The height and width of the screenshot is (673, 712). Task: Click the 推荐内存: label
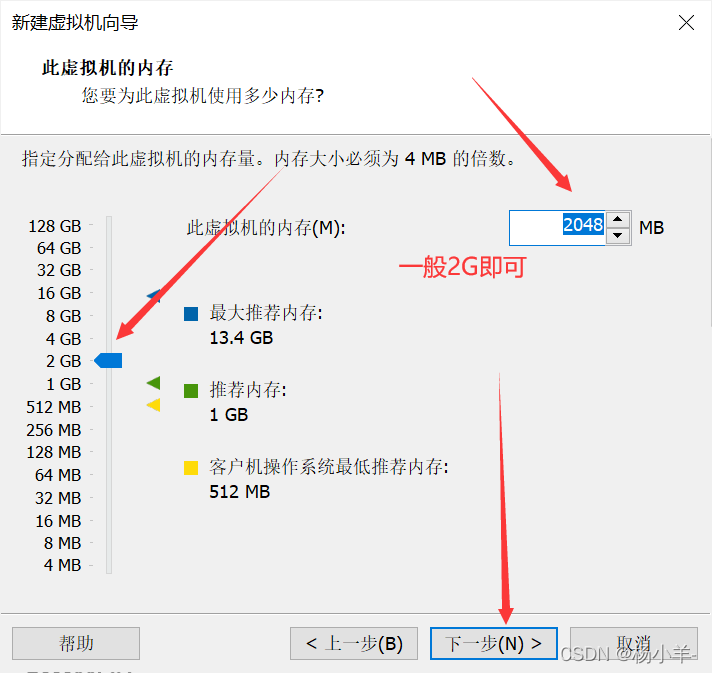[x=248, y=390]
